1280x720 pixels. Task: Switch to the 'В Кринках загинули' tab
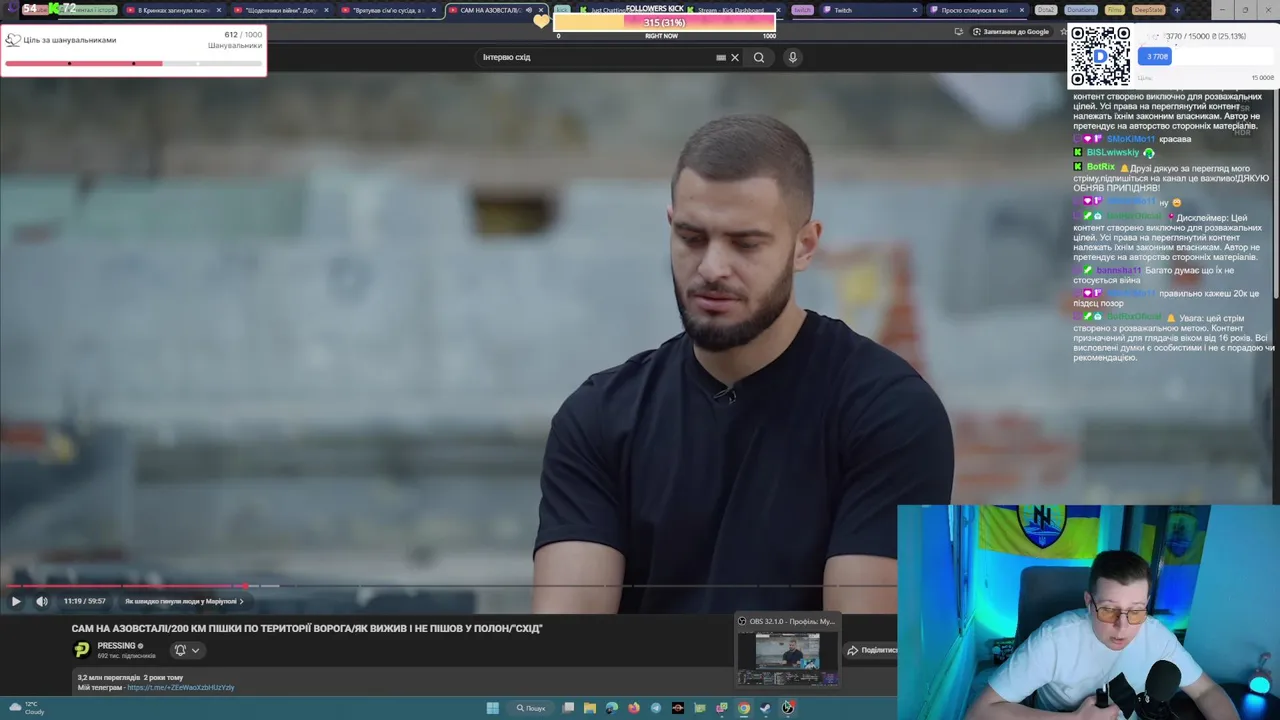173,10
